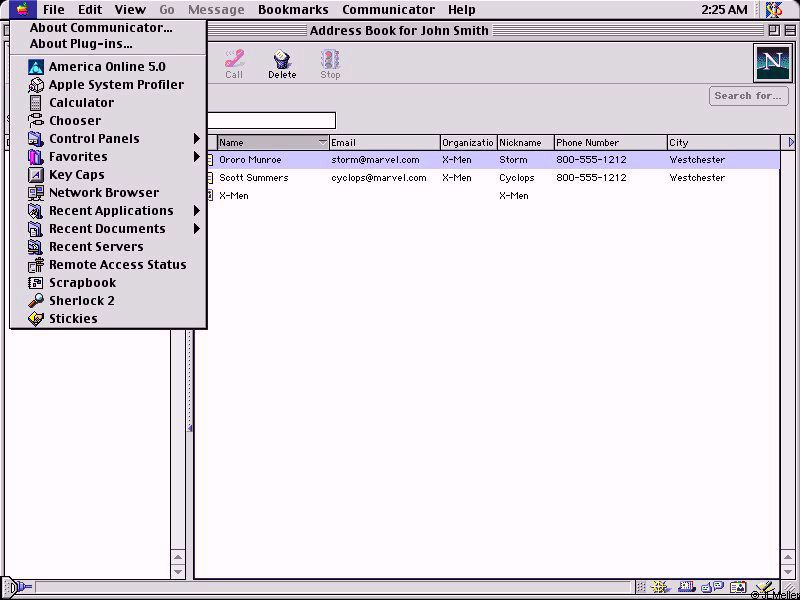800x600 pixels.
Task: Open the Communicator menu in the menu bar
Action: 388,10
